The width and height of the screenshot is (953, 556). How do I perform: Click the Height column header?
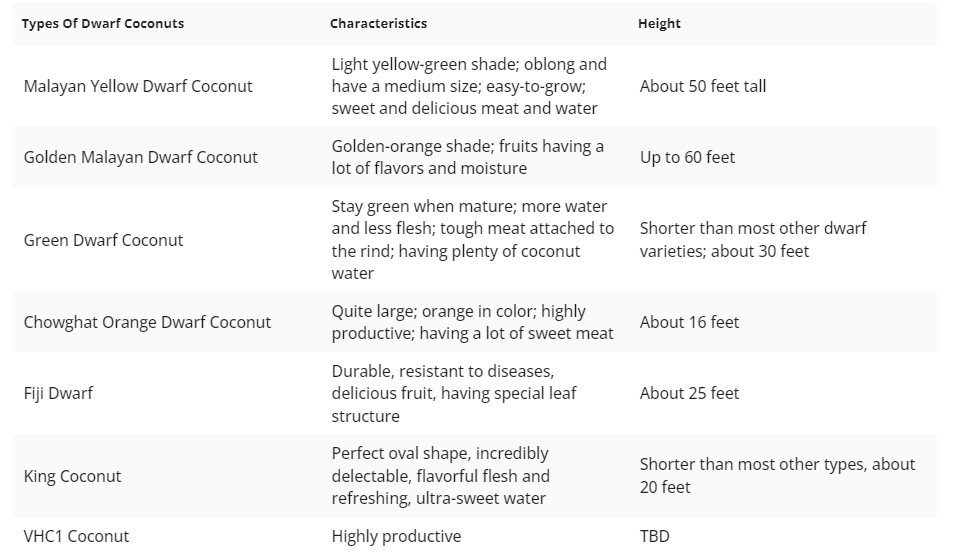click(x=659, y=24)
